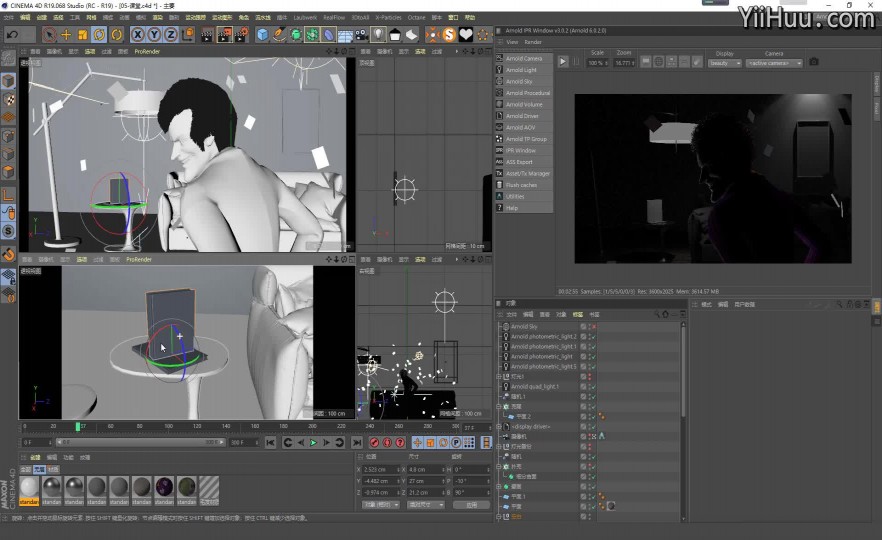The image size is (882, 540).
Task: Select the Live Selection cursor tool
Action: pyautogui.click(x=50, y=35)
